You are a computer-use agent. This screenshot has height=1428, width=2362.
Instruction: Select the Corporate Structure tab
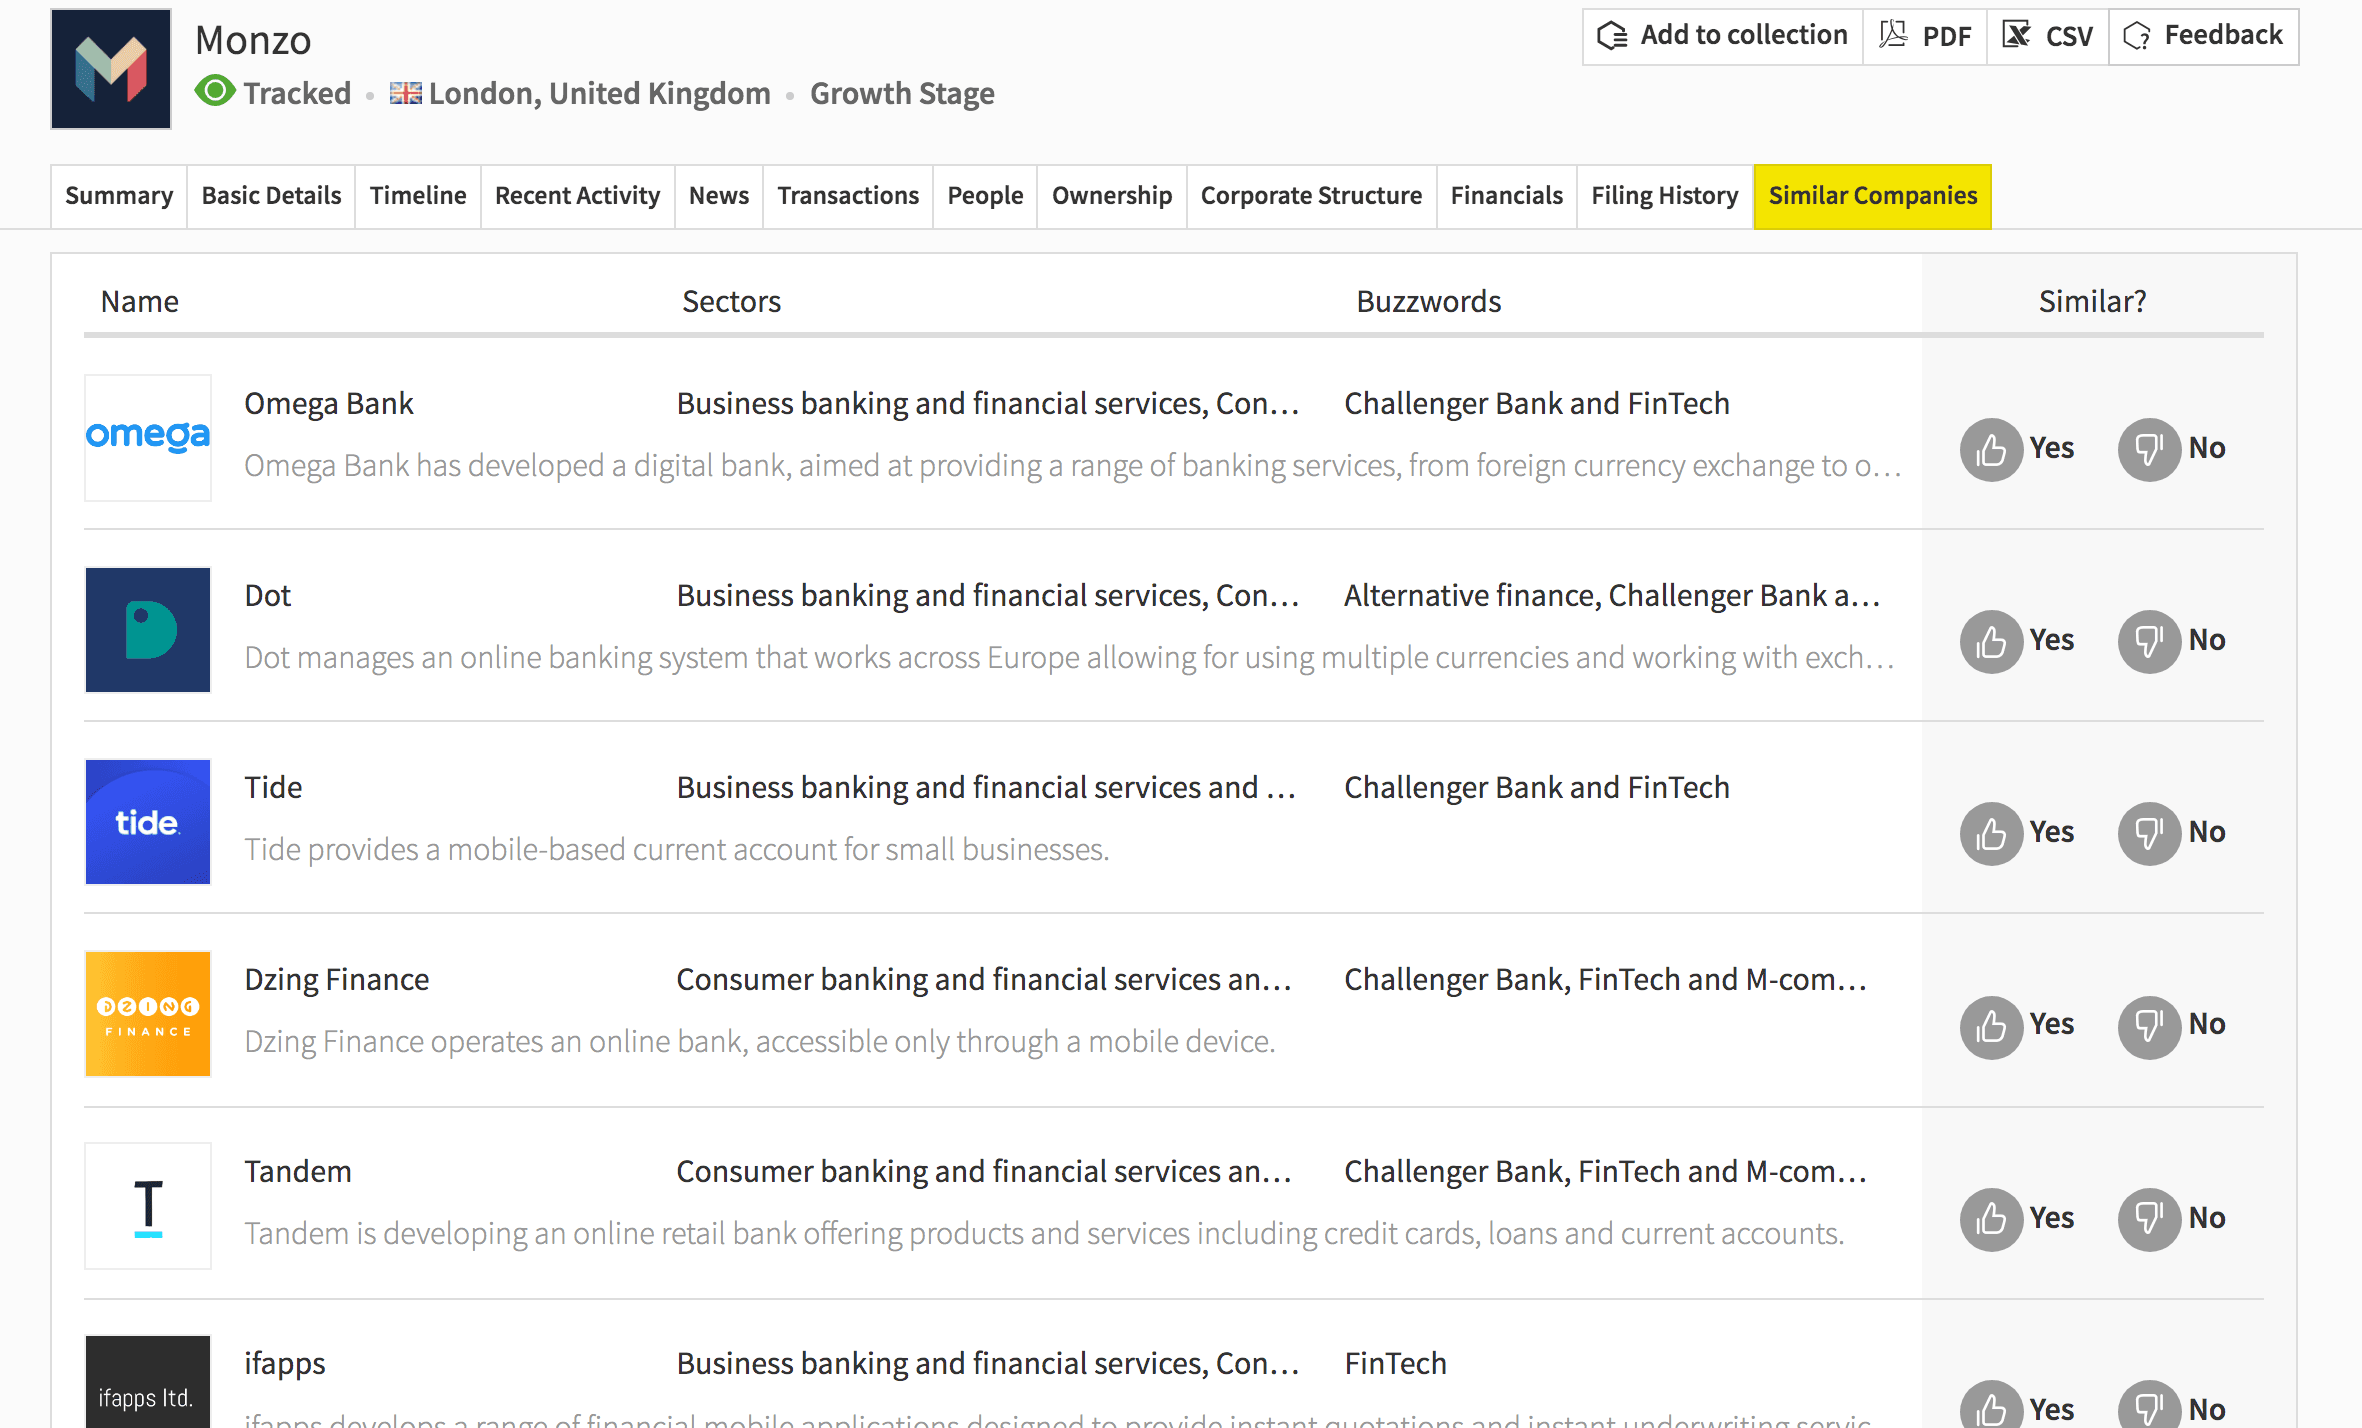coord(1312,196)
